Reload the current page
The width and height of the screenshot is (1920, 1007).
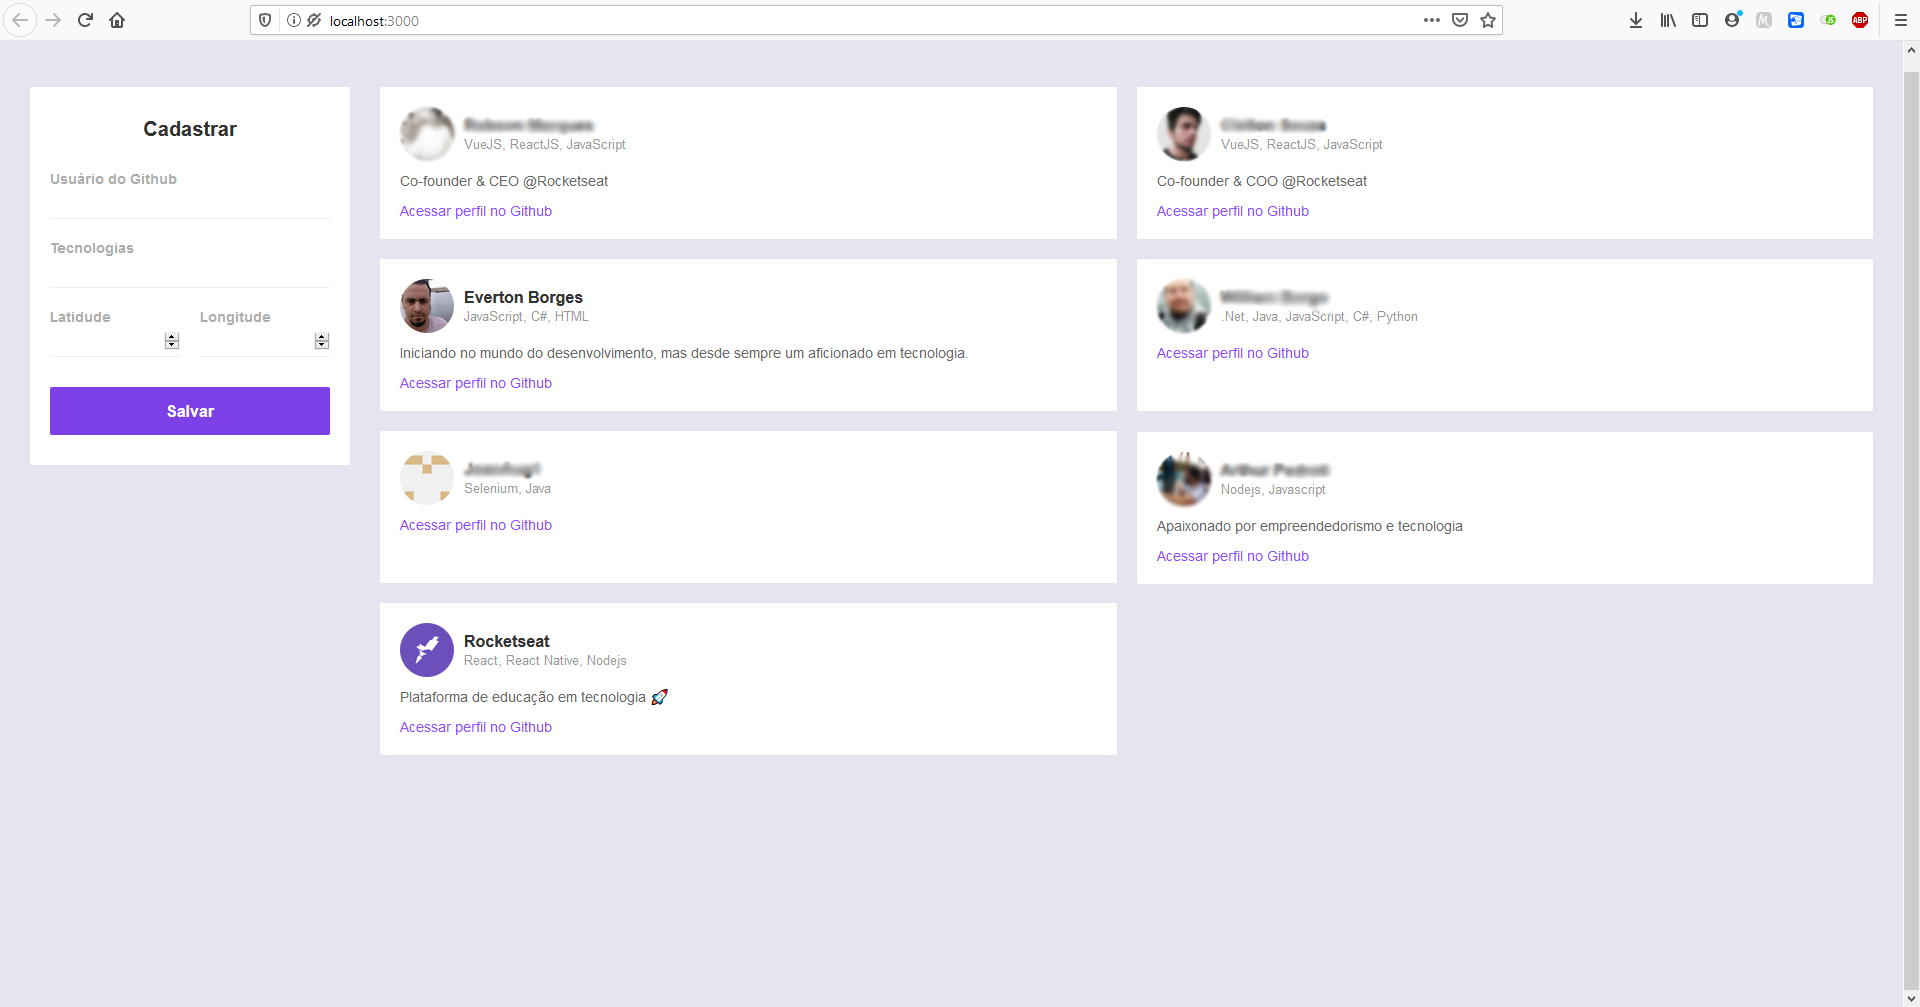85,20
